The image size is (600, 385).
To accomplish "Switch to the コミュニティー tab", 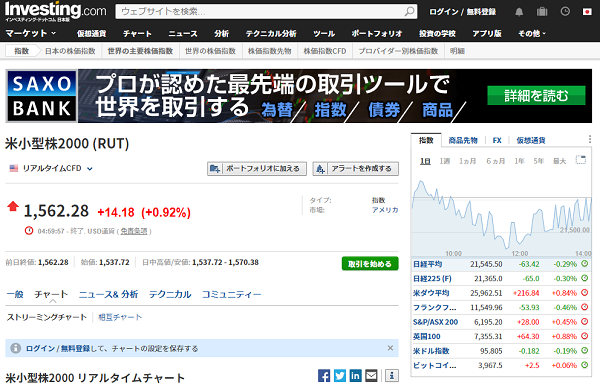I will [x=232, y=294].
